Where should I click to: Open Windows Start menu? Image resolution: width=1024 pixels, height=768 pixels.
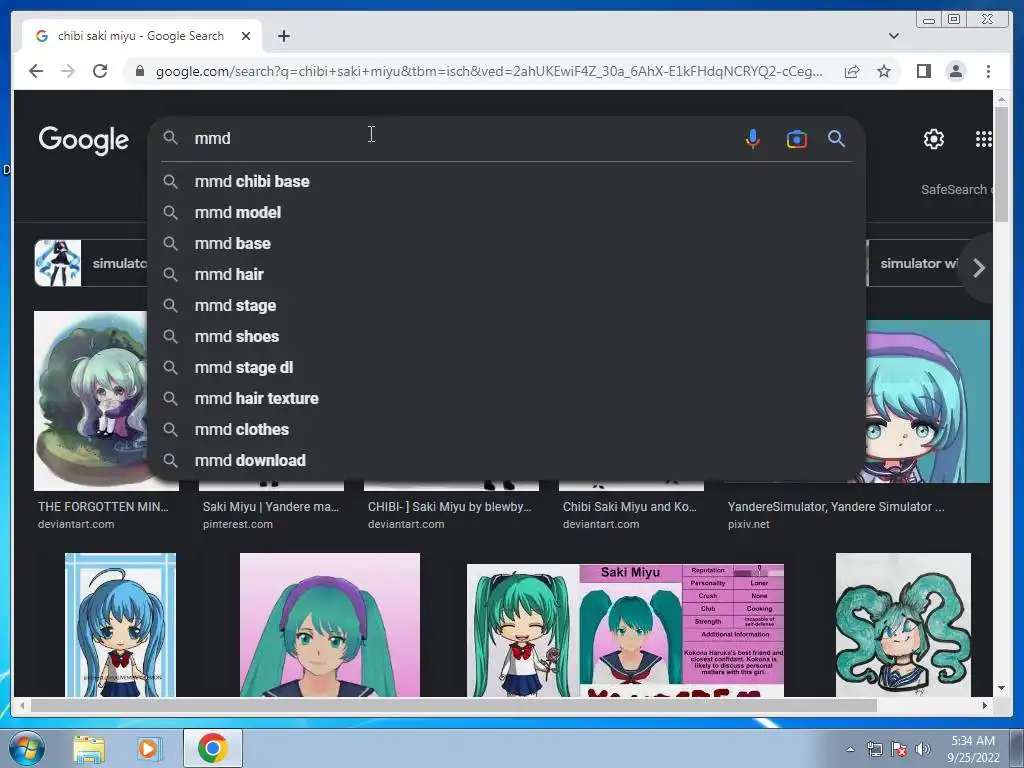click(25, 748)
